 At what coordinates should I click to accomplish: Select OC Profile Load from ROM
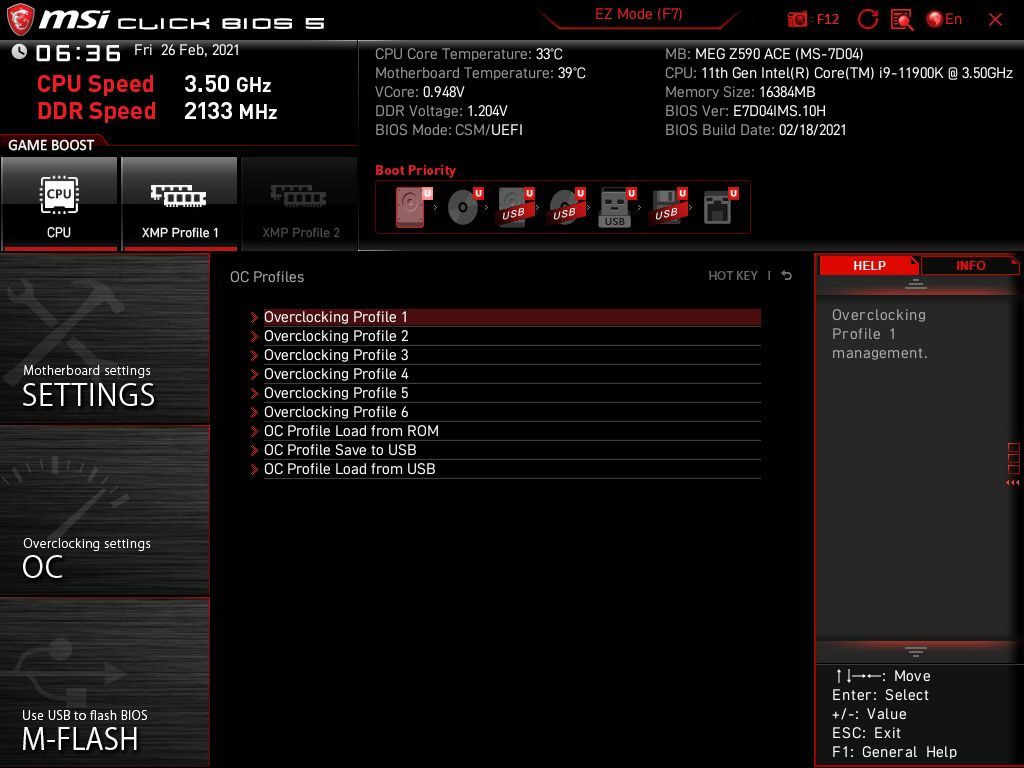click(x=512, y=431)
